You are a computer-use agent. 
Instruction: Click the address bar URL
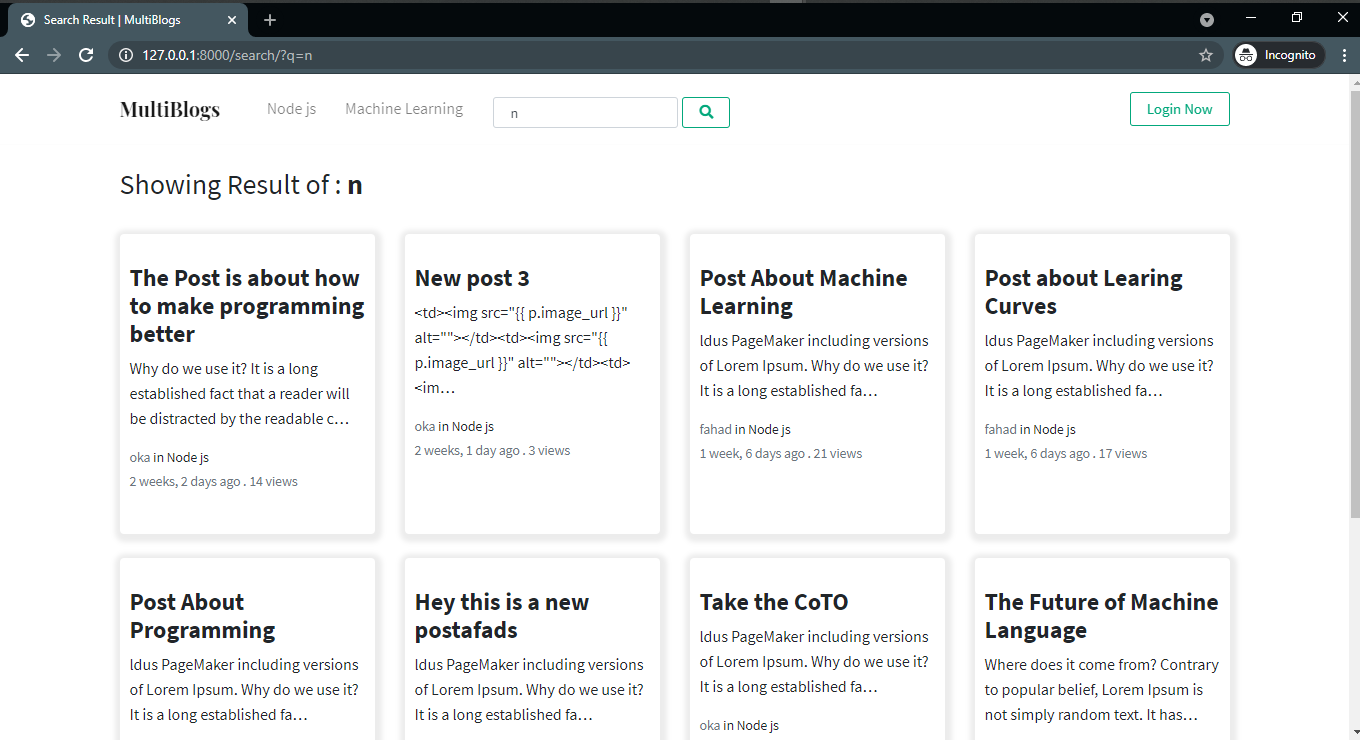(227, 55)
